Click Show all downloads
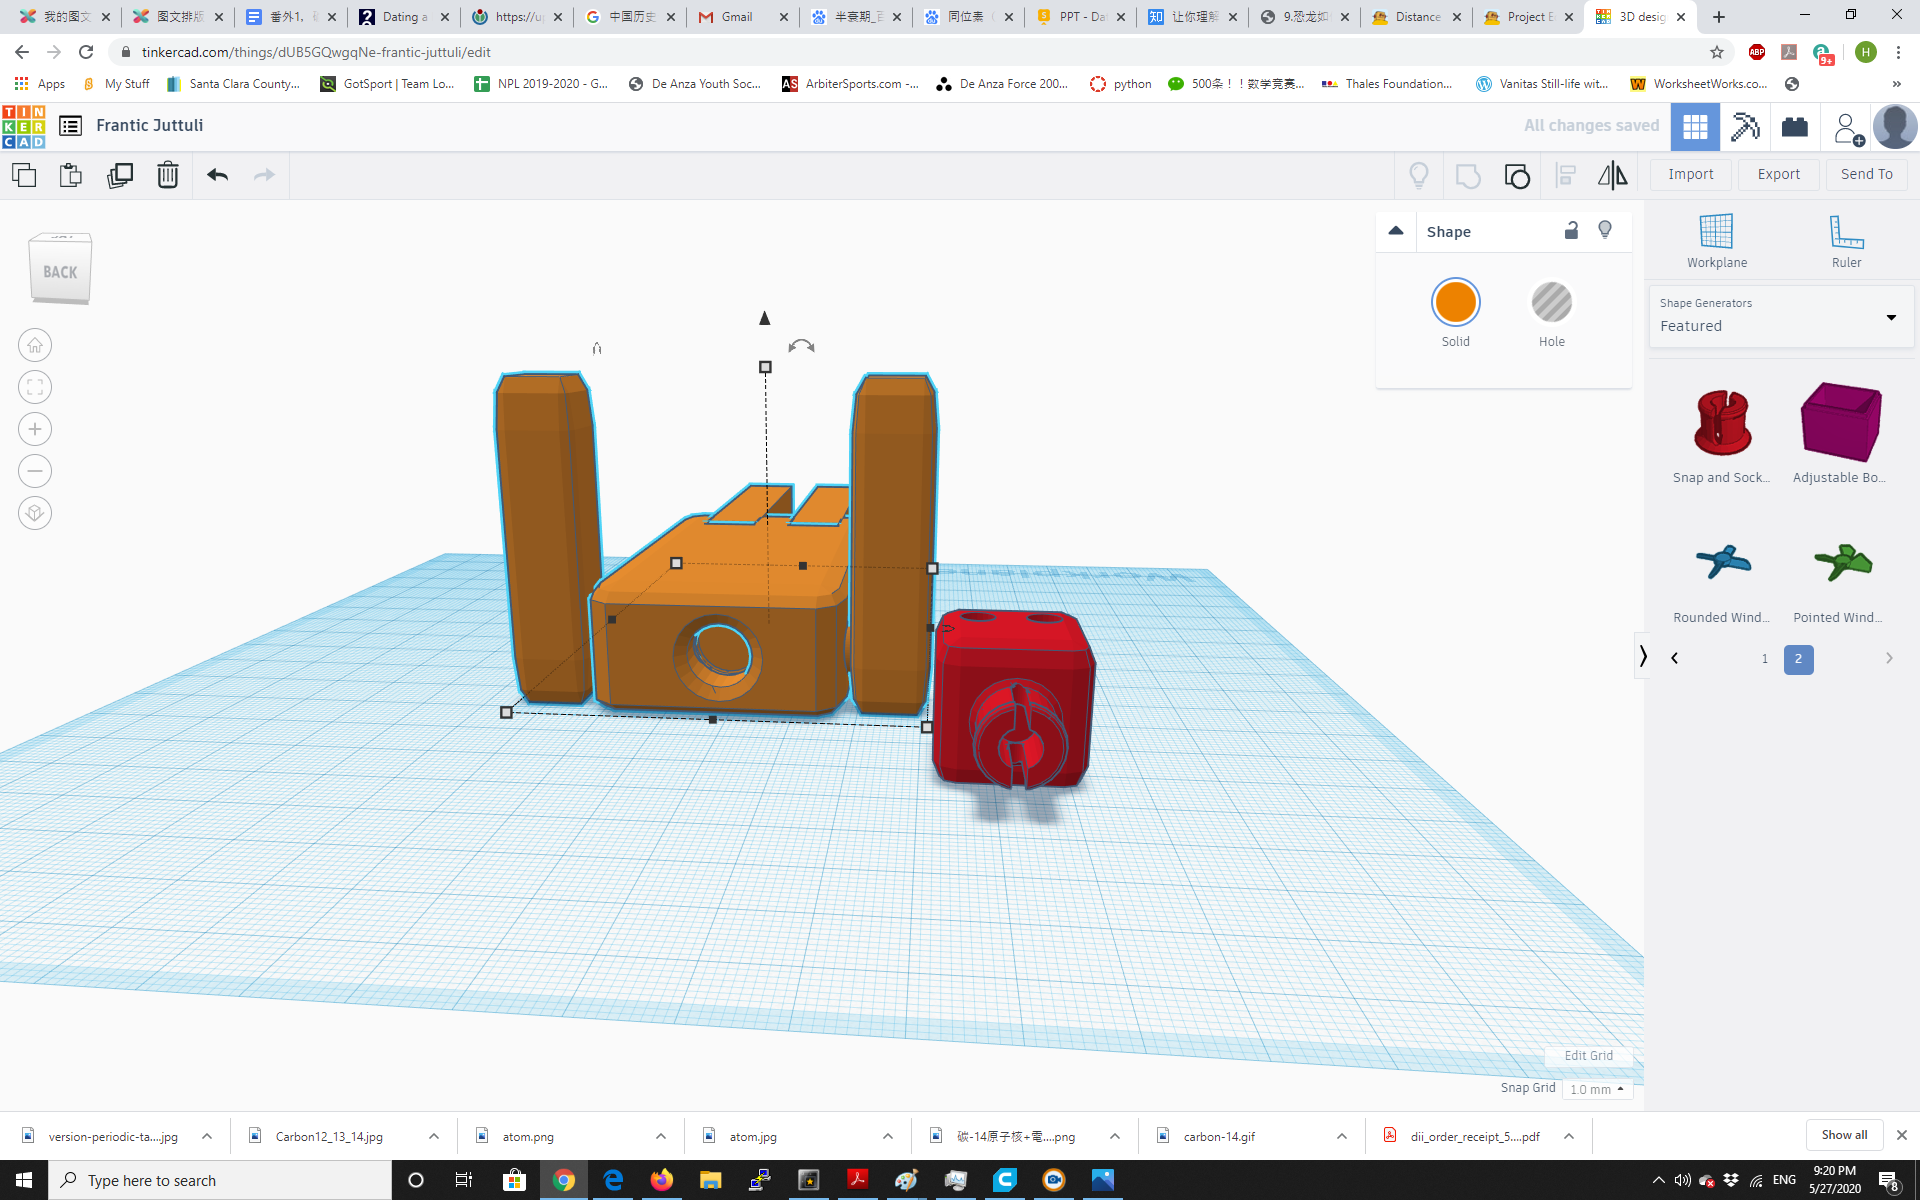 pyautogui.click(x=1844, y=1135)
